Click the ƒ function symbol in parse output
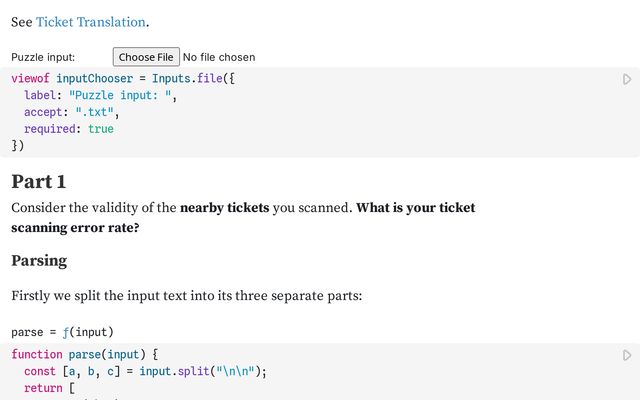 (68, 332)
